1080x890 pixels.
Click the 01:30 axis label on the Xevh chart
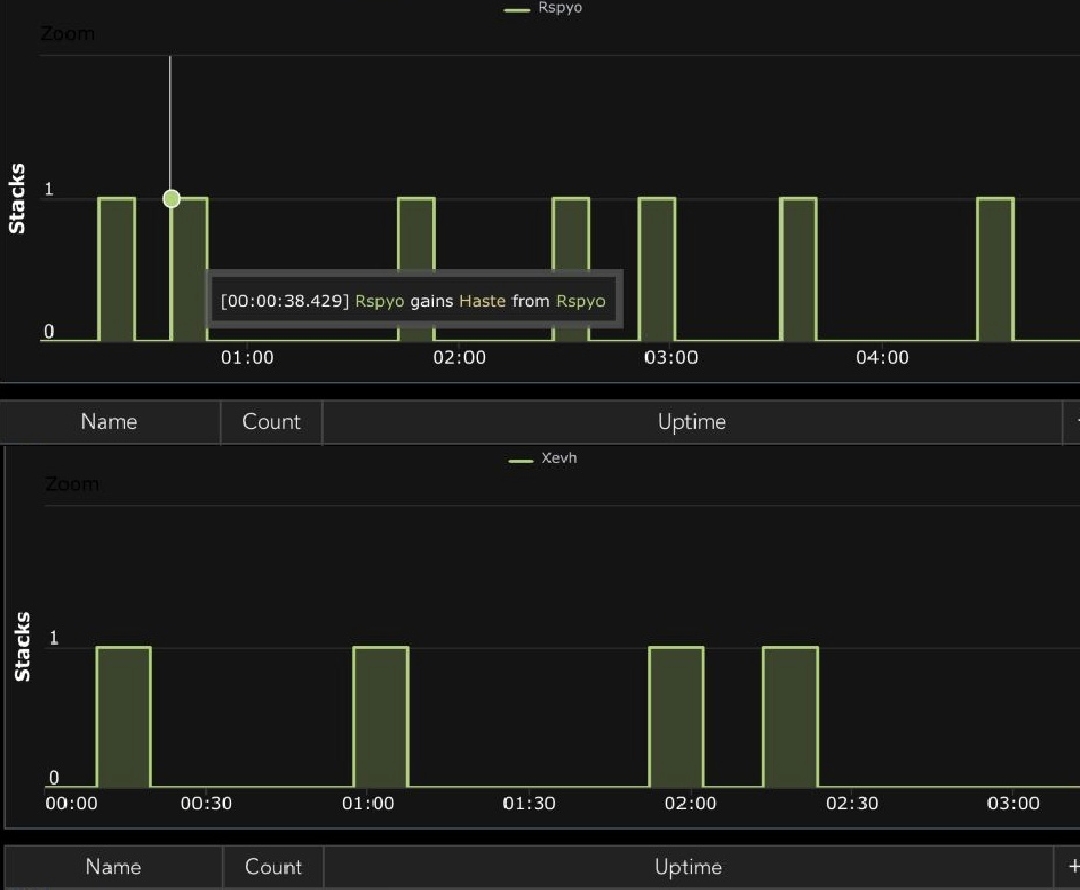pyautogui.click(x=529, y=803)
